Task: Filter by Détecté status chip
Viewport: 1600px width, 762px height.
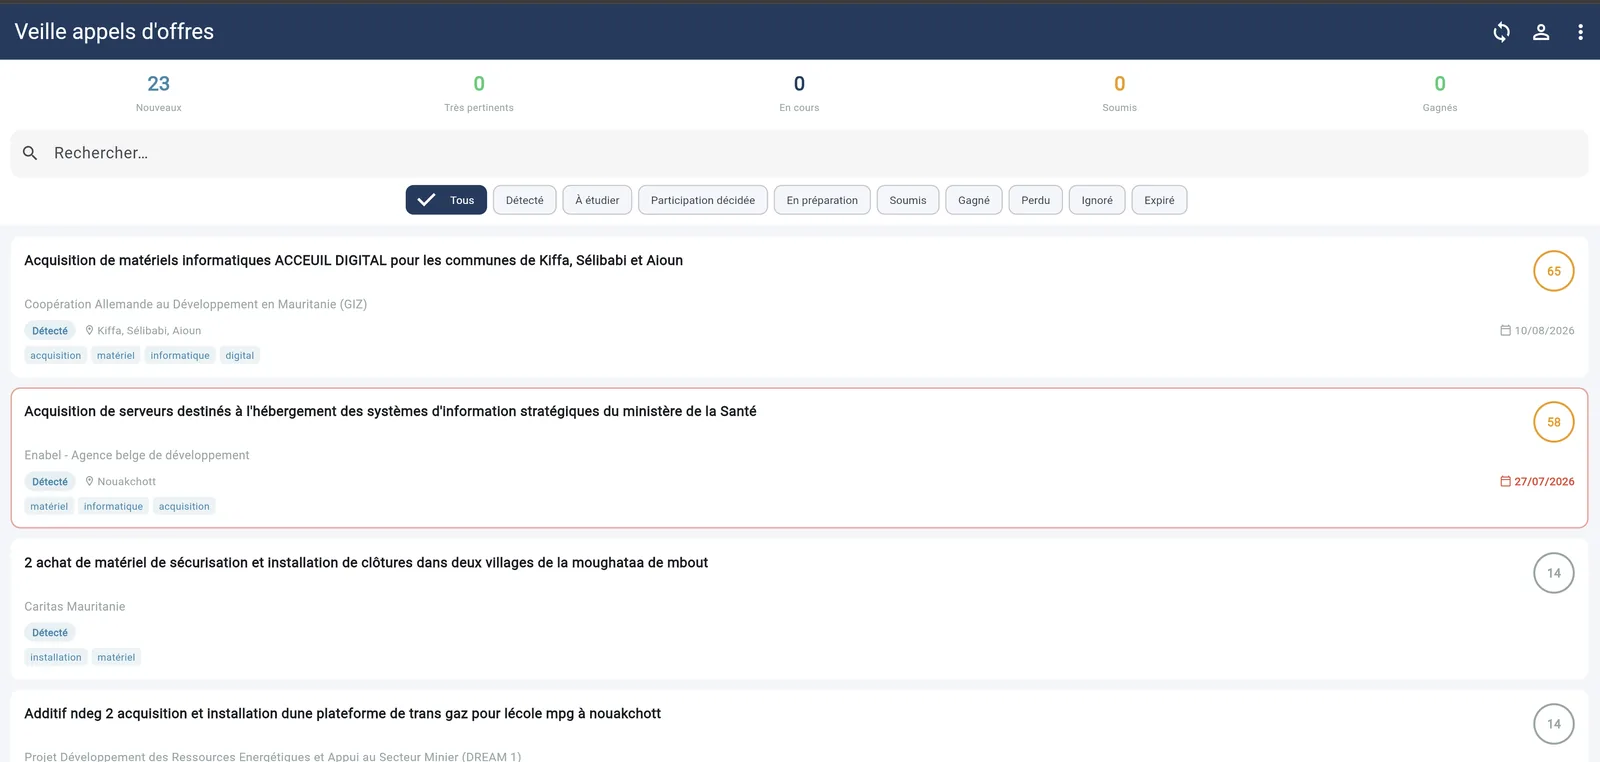Action: click(524, 200)
